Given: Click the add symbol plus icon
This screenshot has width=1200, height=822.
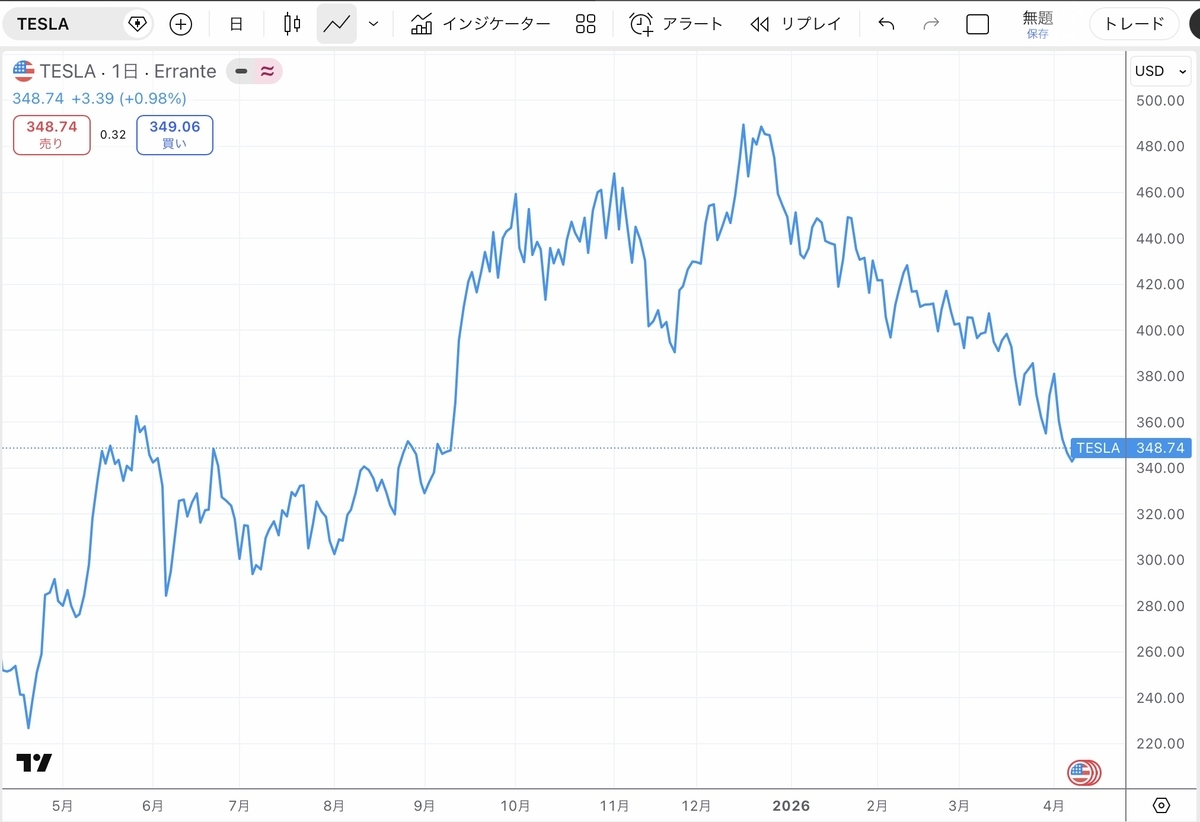Looking at the screenshot, I should coord(181,24).
